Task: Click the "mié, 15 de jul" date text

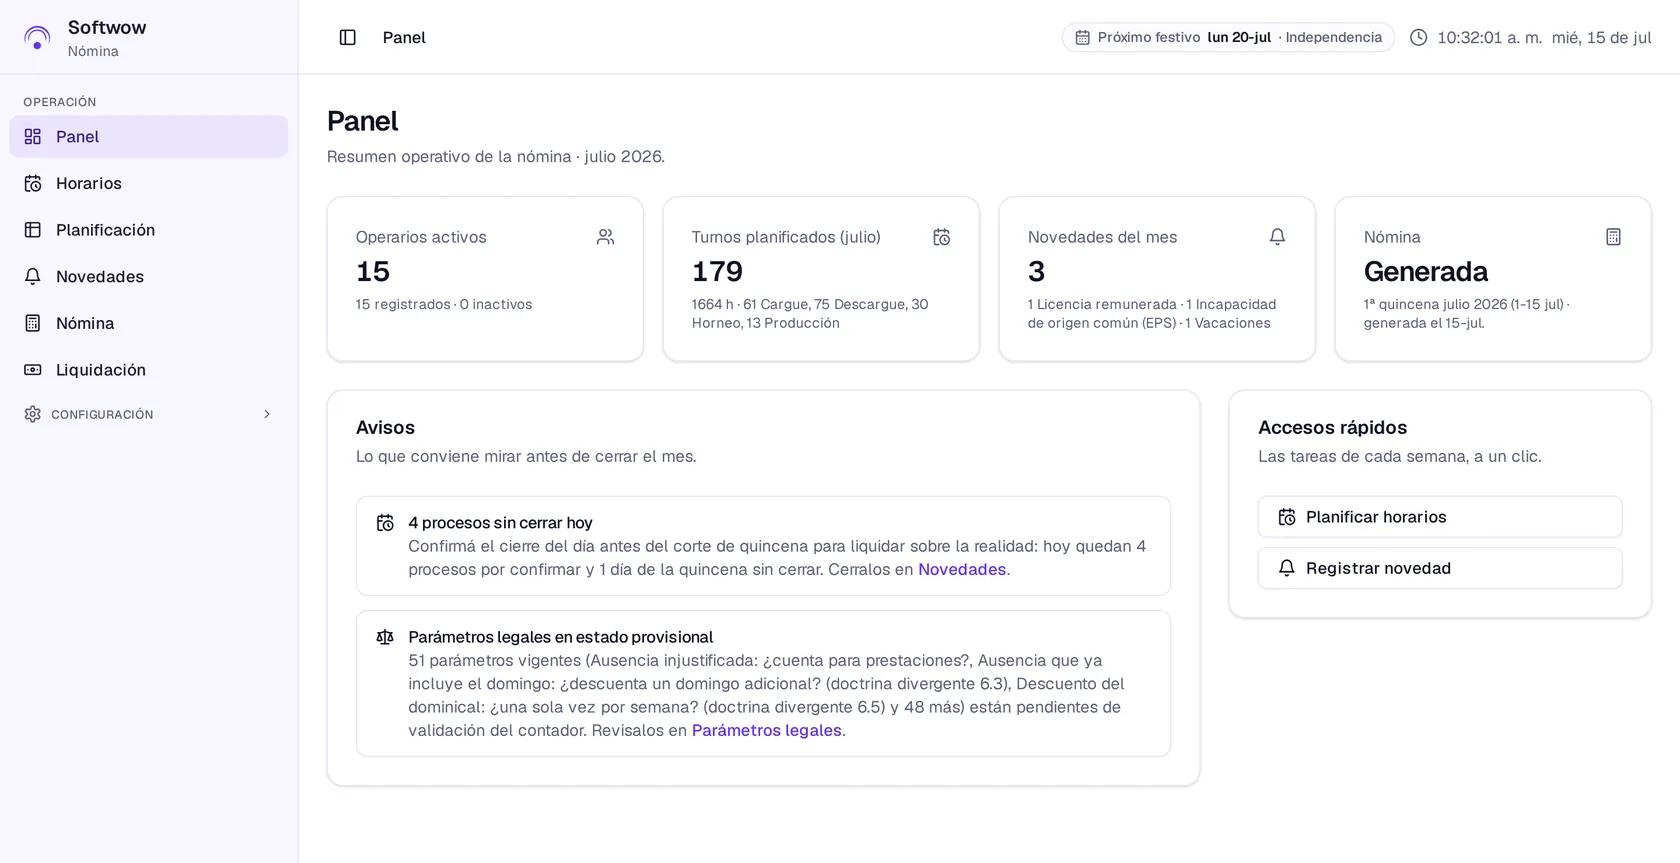Action: pyautogui.click(x=1602, y=37)
